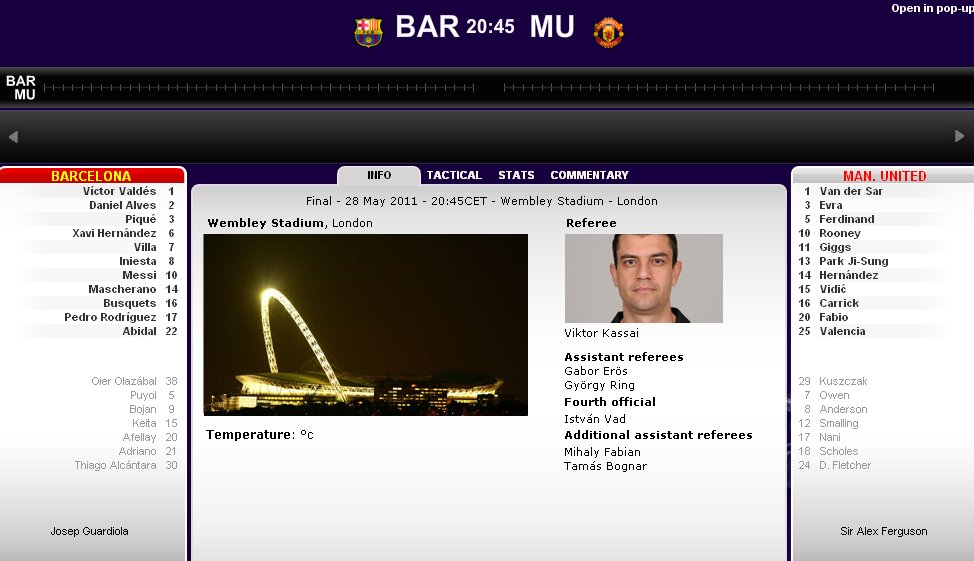Switch to the INFO tab

[379, 175]
